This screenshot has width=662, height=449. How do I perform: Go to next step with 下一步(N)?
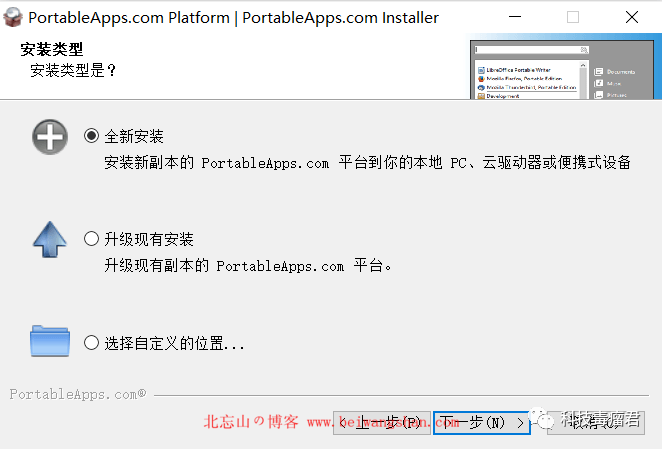coord(482,422)
